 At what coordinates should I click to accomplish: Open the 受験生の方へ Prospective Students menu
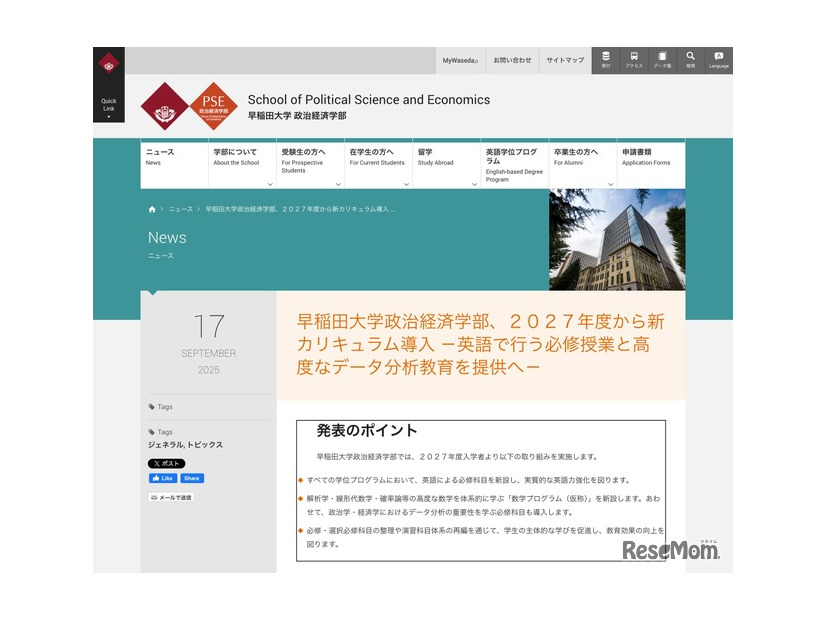point(310,164)
